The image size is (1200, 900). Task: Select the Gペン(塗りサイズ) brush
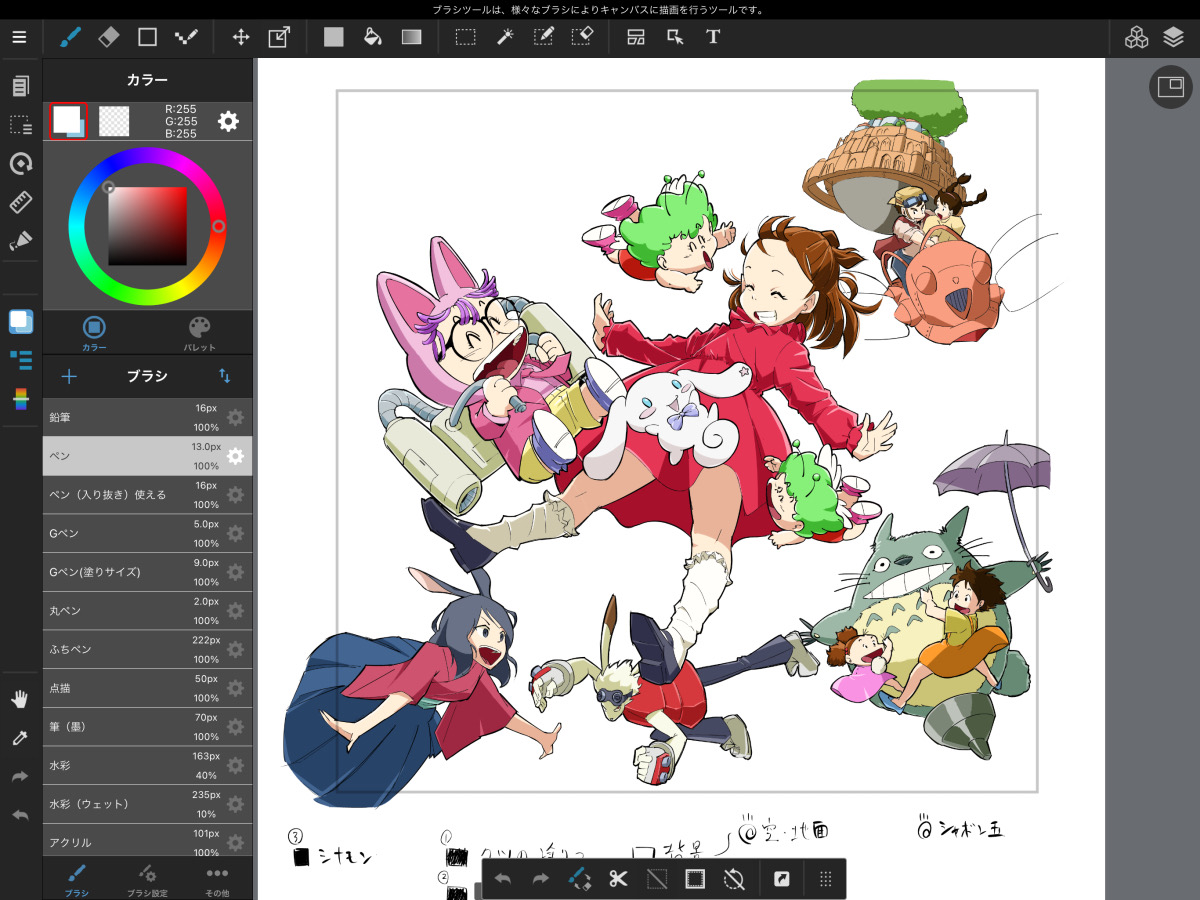tap(147, 571)
